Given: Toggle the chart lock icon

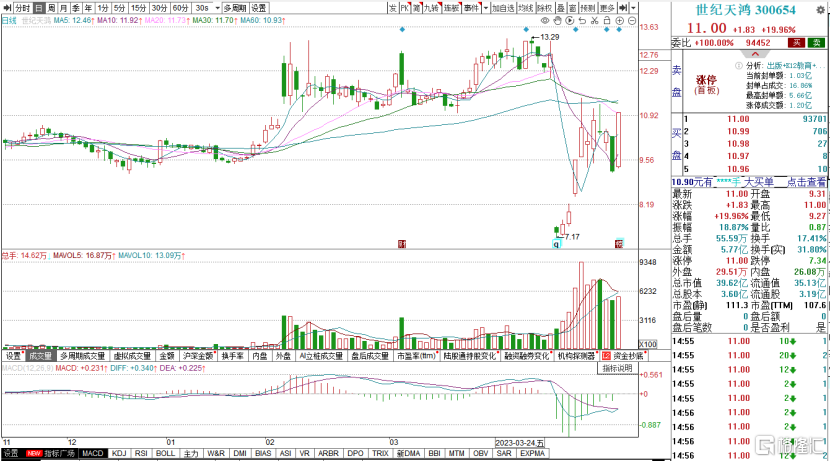Looking at the screenshot, I should 607,21.
